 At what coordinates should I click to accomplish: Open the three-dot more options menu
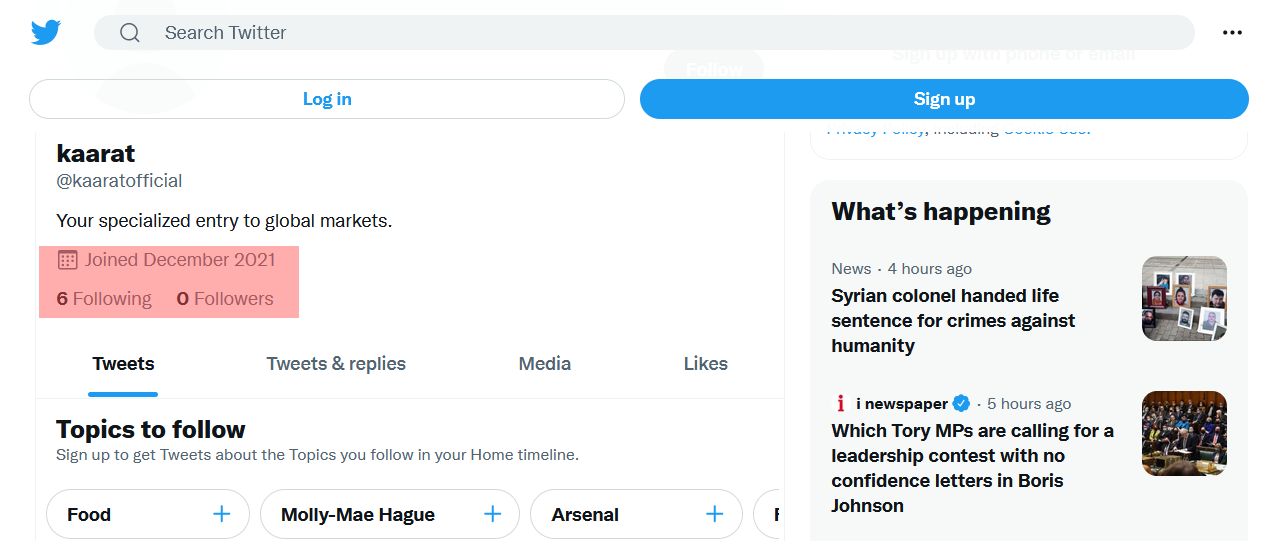pos(1232,33)
